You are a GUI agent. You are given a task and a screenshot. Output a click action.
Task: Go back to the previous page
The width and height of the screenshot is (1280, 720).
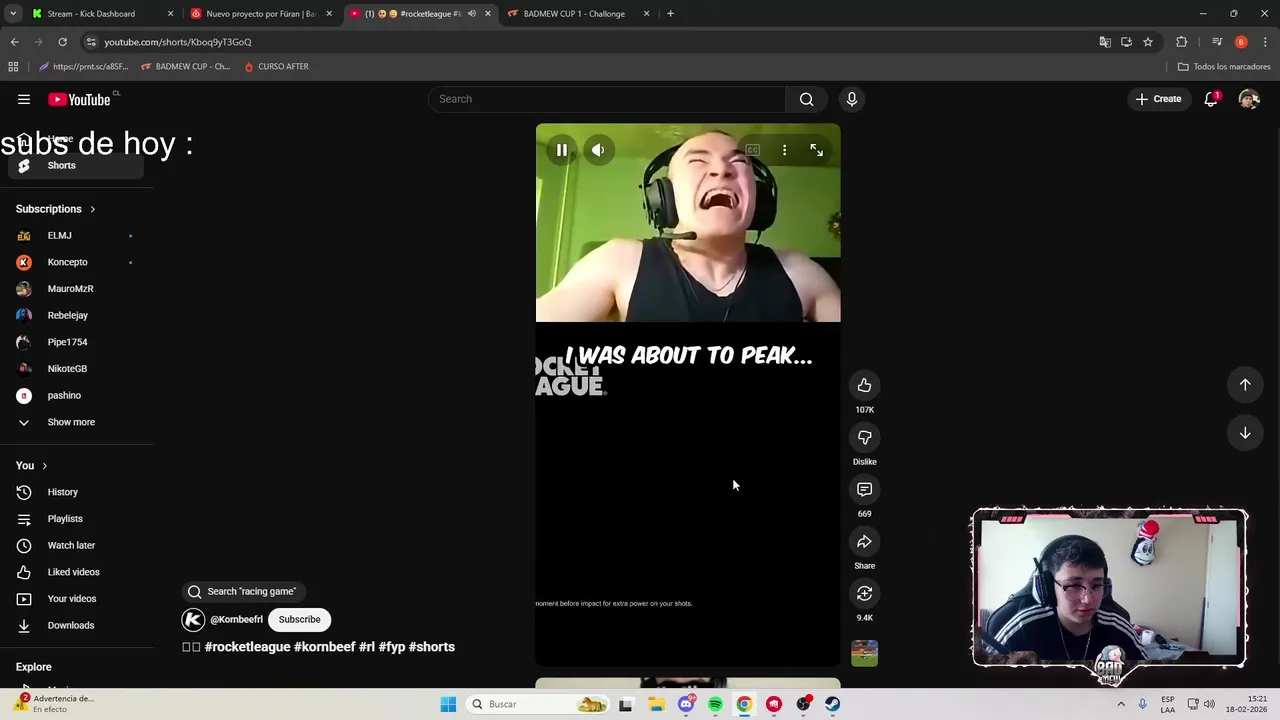(14, 42)
